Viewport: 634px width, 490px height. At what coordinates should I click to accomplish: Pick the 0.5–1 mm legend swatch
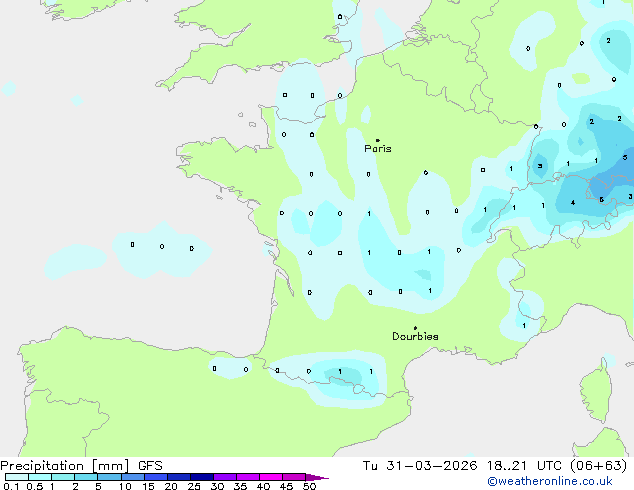pos(40,477)
